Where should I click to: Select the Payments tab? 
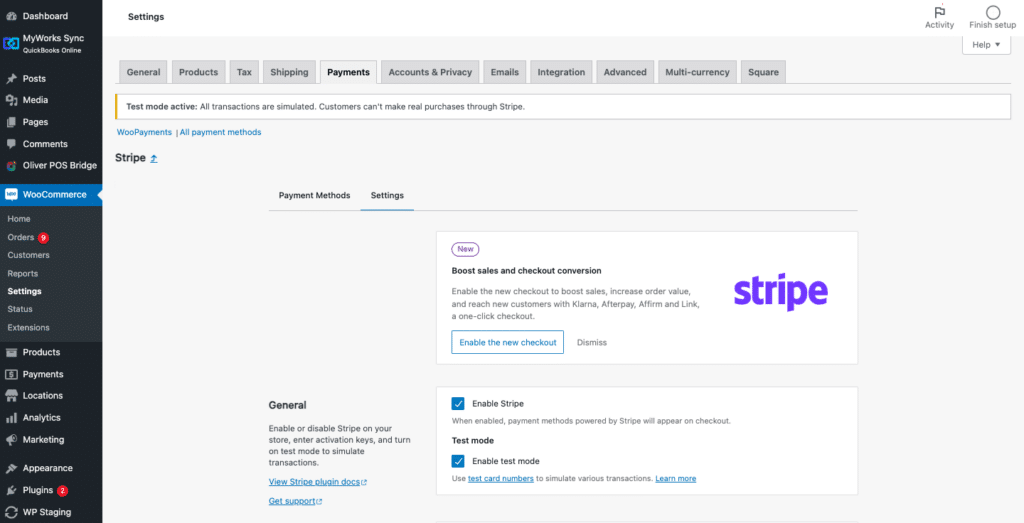(x=348, y=72)
